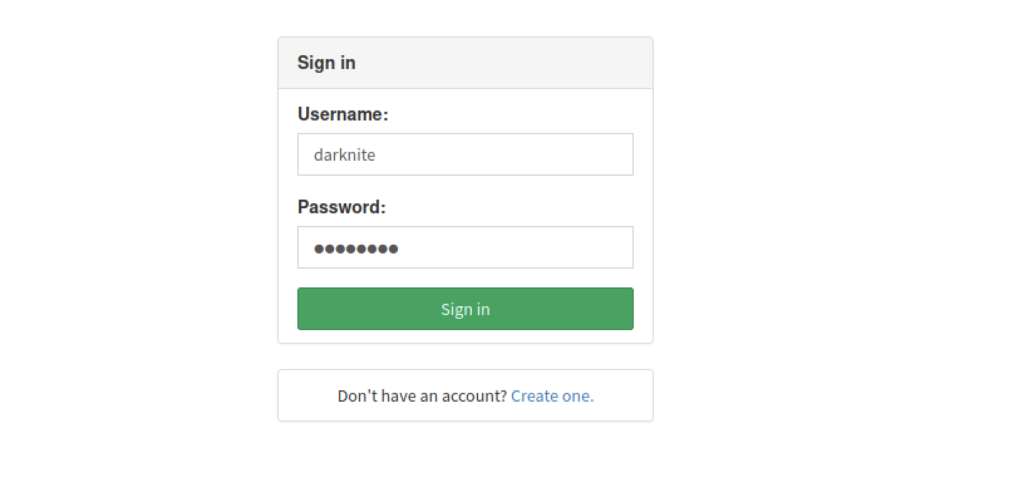This screenshot has width=1024, height=487.
Task: Focus the Password input field
Action: (465, 248)
